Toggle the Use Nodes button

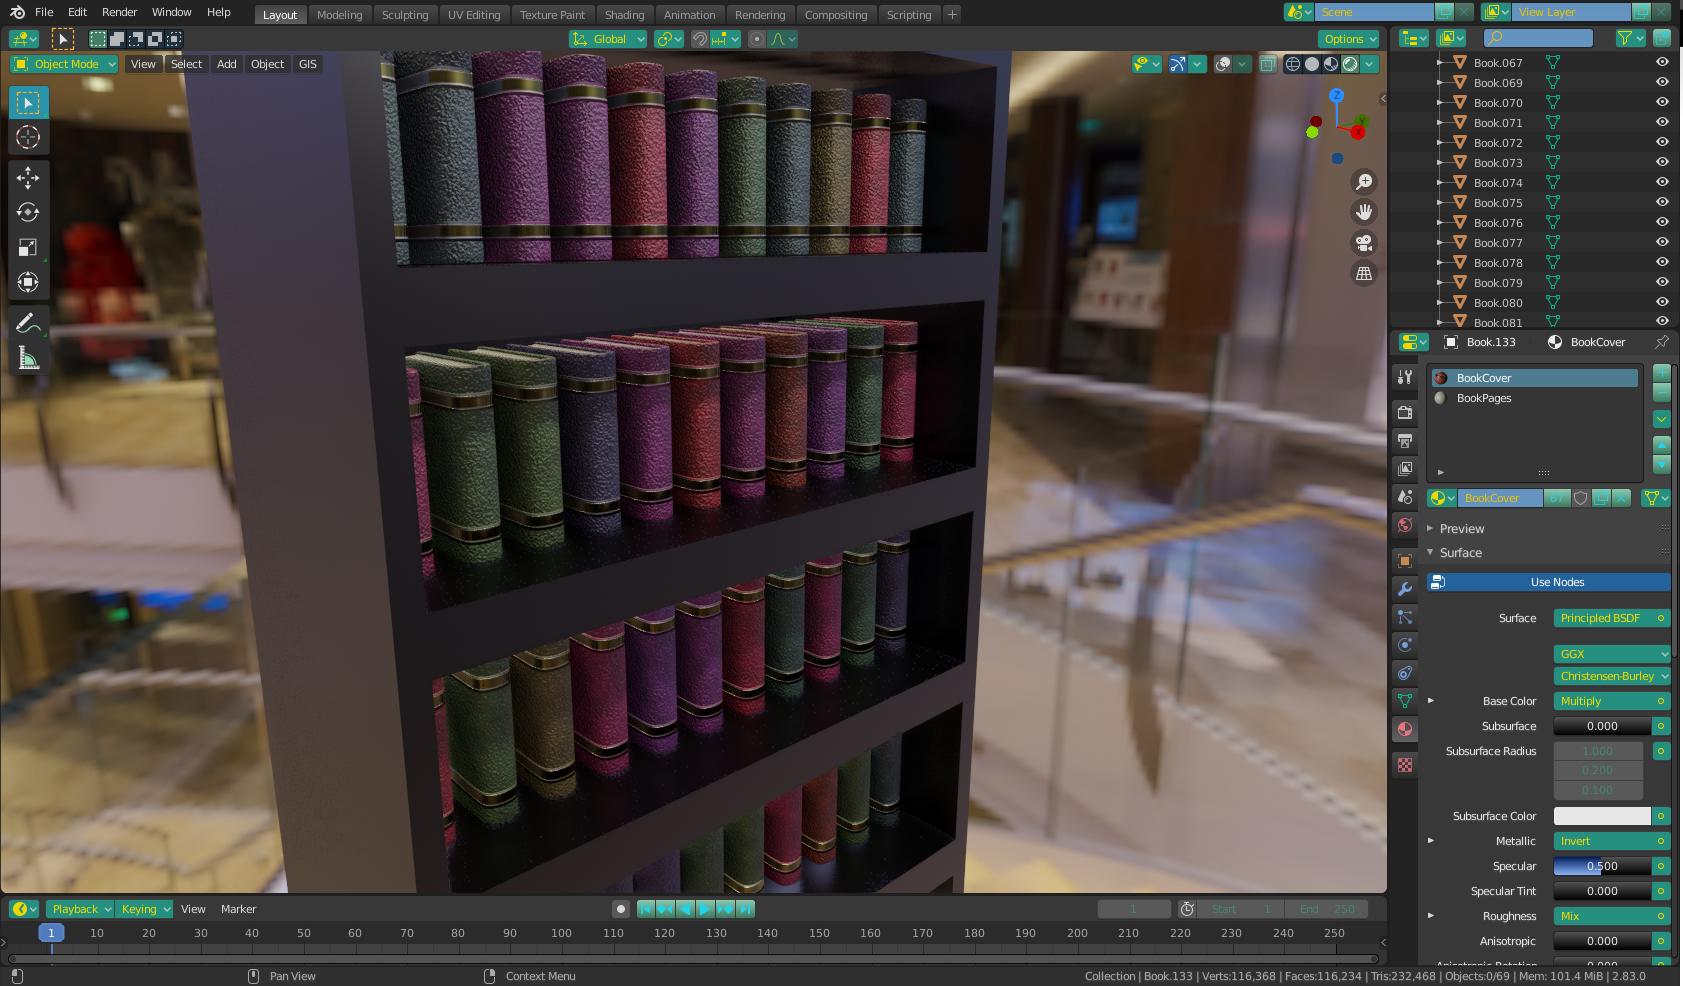pyautogui.click(x=1549, y=582)
